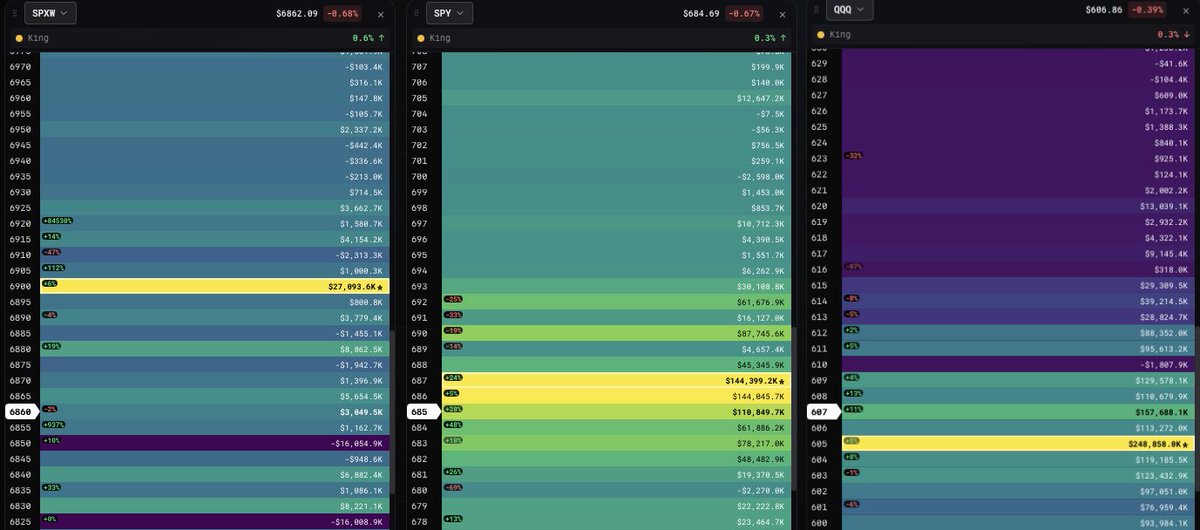Click the star icon beside $27,093.6K
1200x530 pixels.
[380, 286]
